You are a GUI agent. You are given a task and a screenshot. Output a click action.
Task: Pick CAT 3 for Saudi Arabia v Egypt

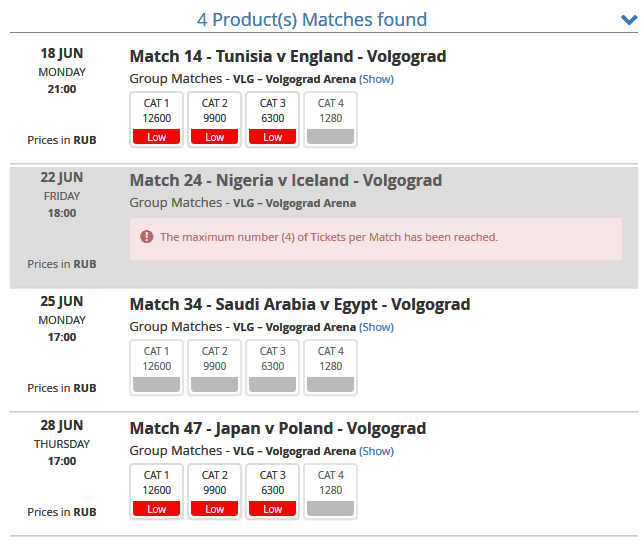pyautogui.click(x=272, y=368)
